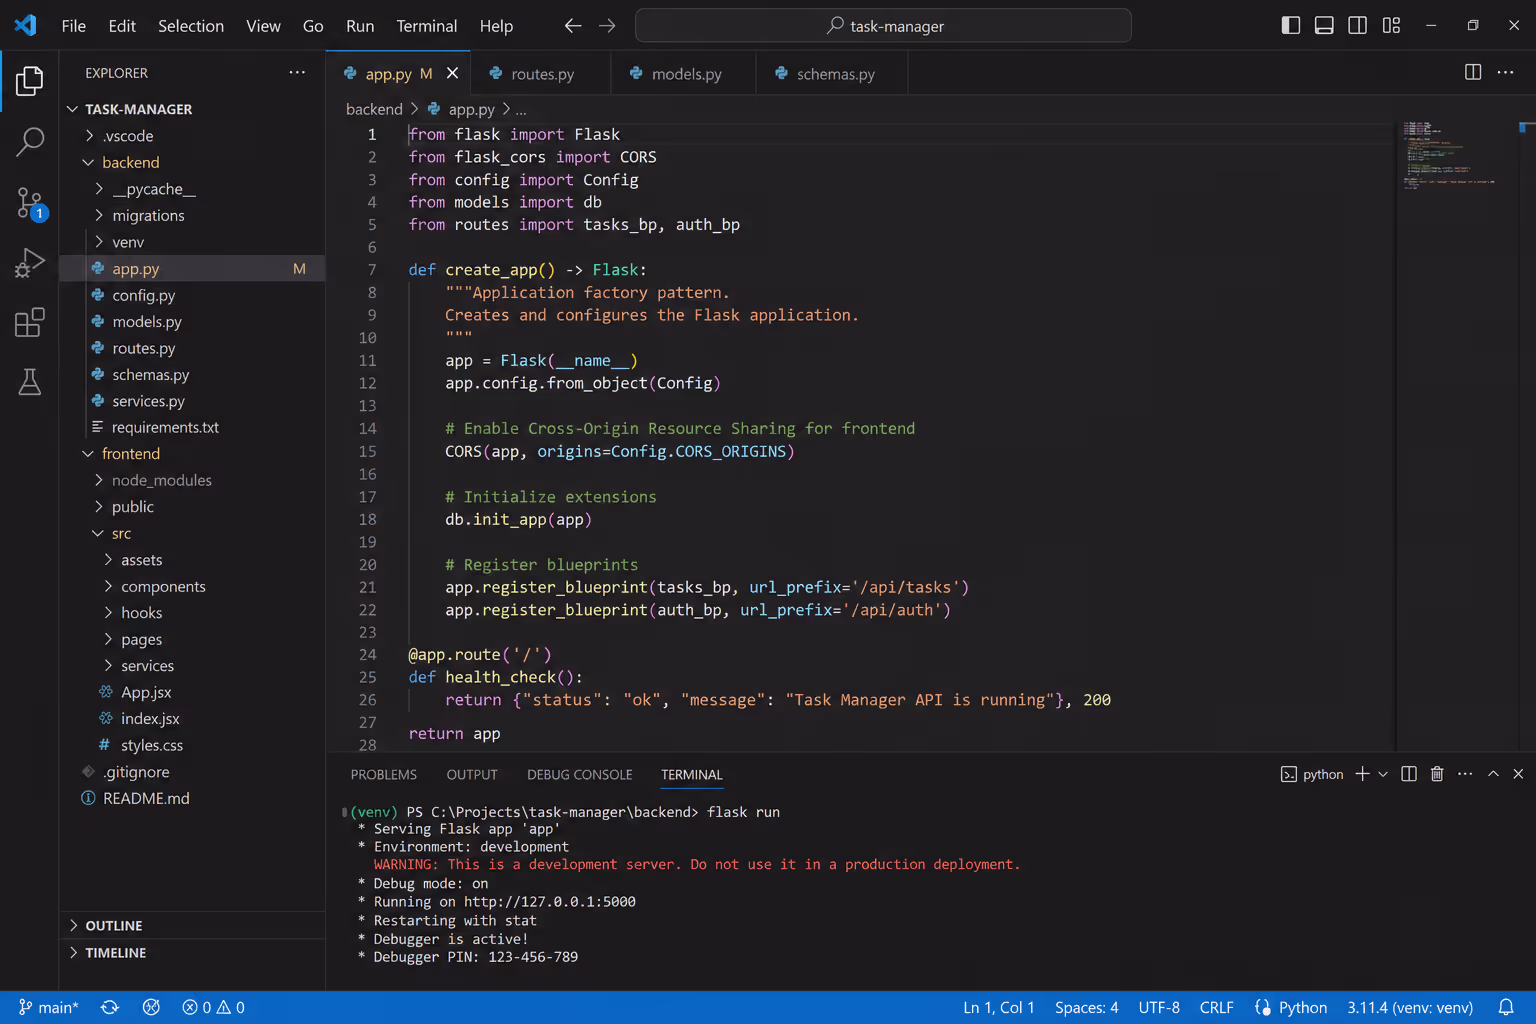This screenshot has height=1024, width=1536.
Task: Select the python terminal instance label
Action: pos(1312,774)
